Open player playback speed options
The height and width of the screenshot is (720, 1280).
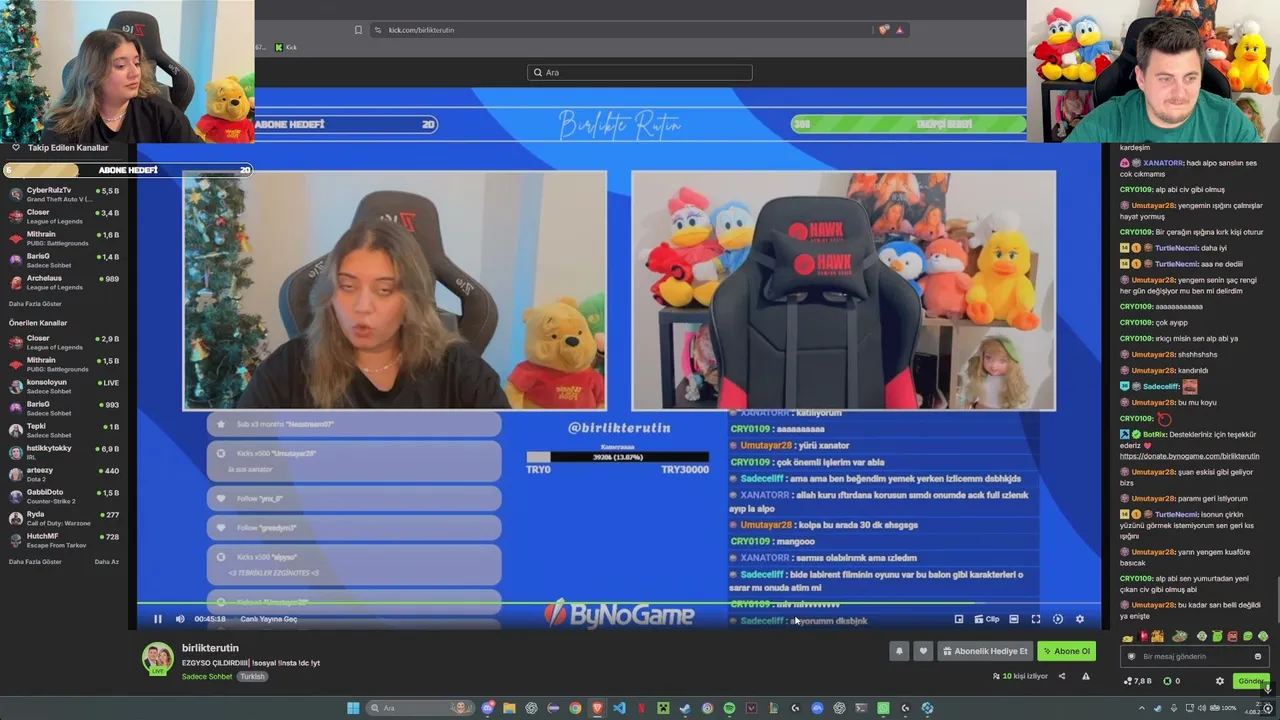[x=1058, y=619]
